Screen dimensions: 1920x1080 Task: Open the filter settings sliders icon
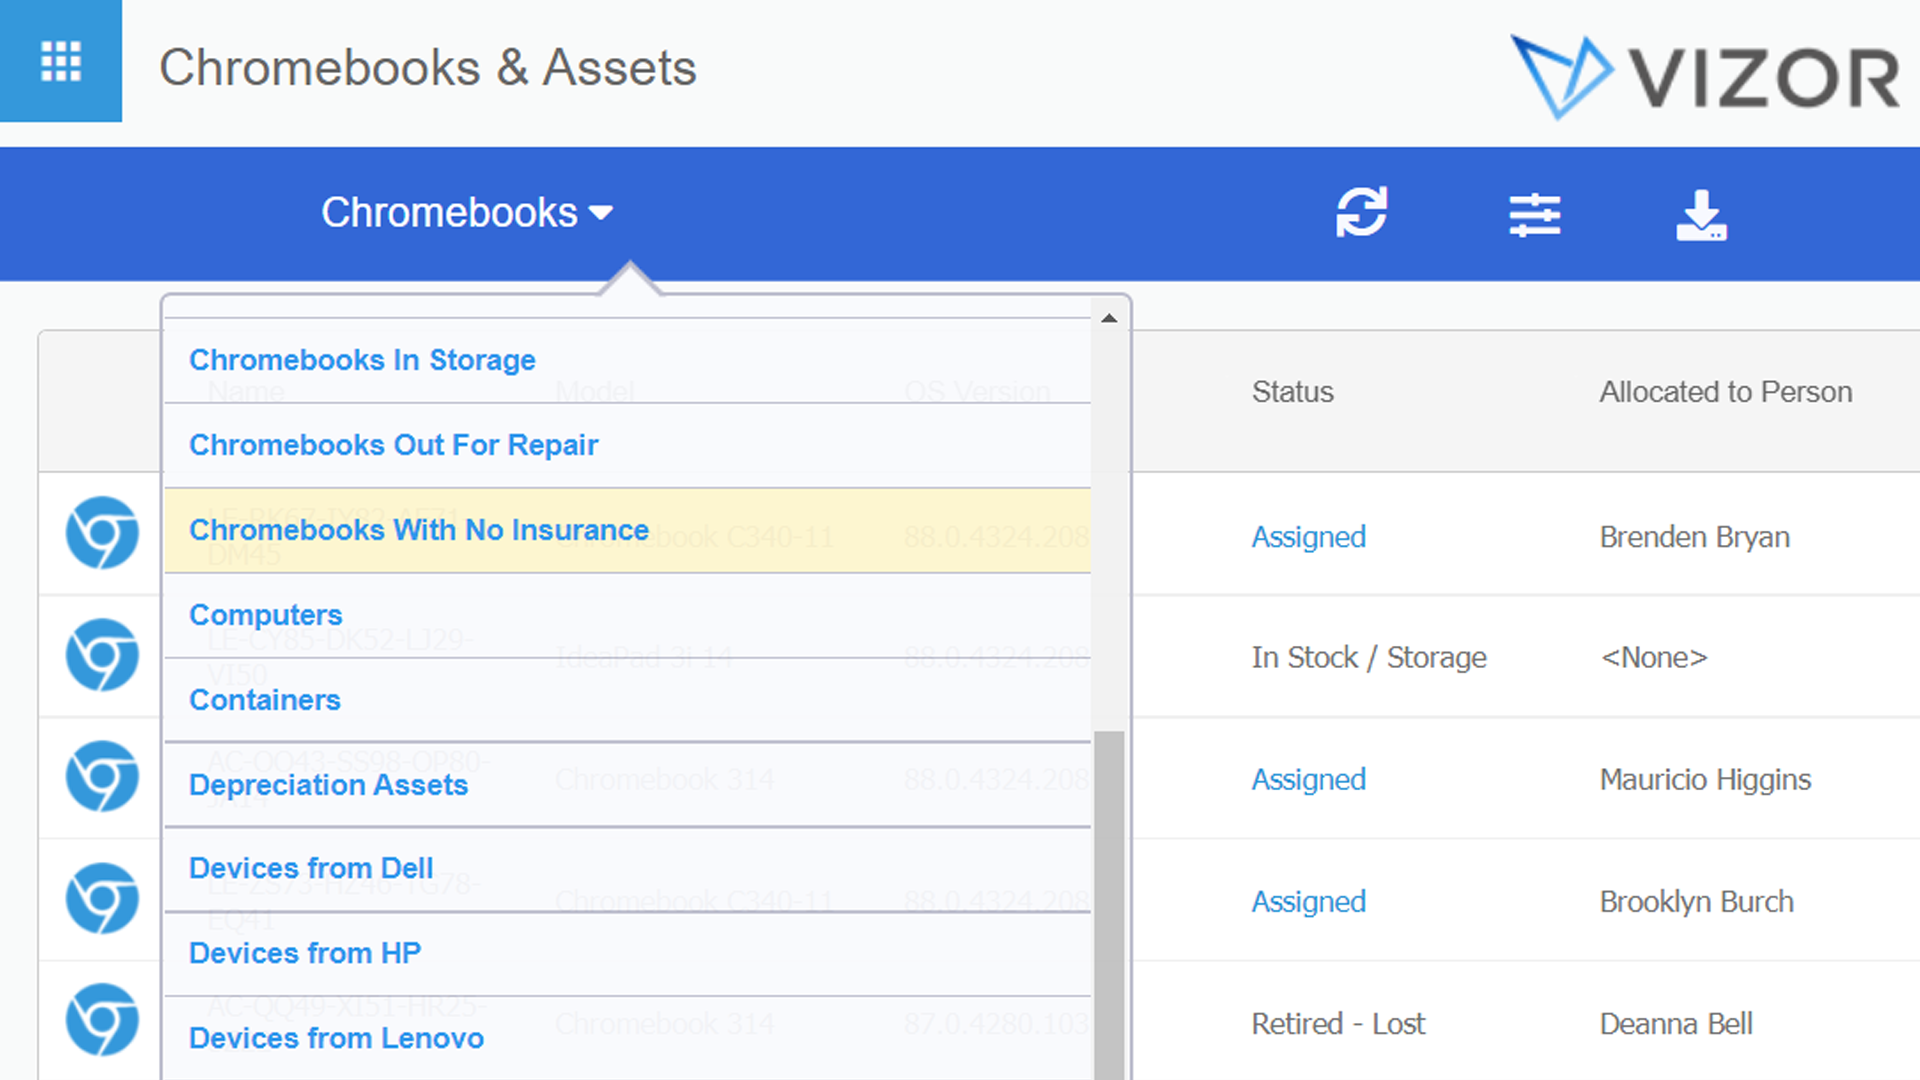(1535, 214)
